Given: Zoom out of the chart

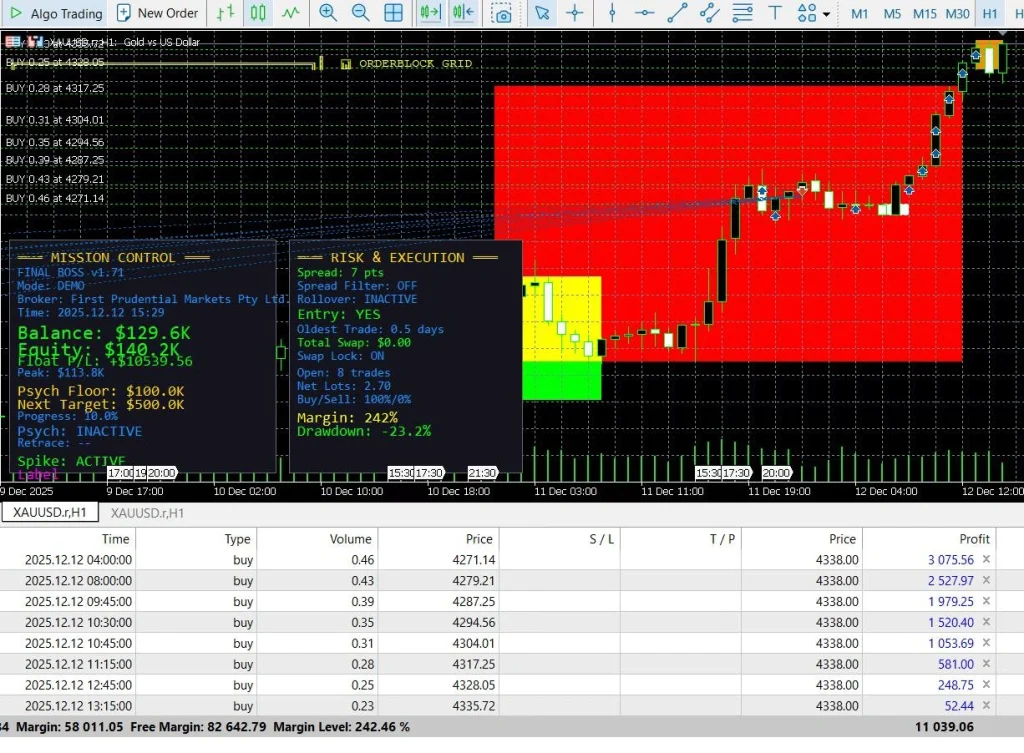Looking at the screenshot, I should [360, 13].
